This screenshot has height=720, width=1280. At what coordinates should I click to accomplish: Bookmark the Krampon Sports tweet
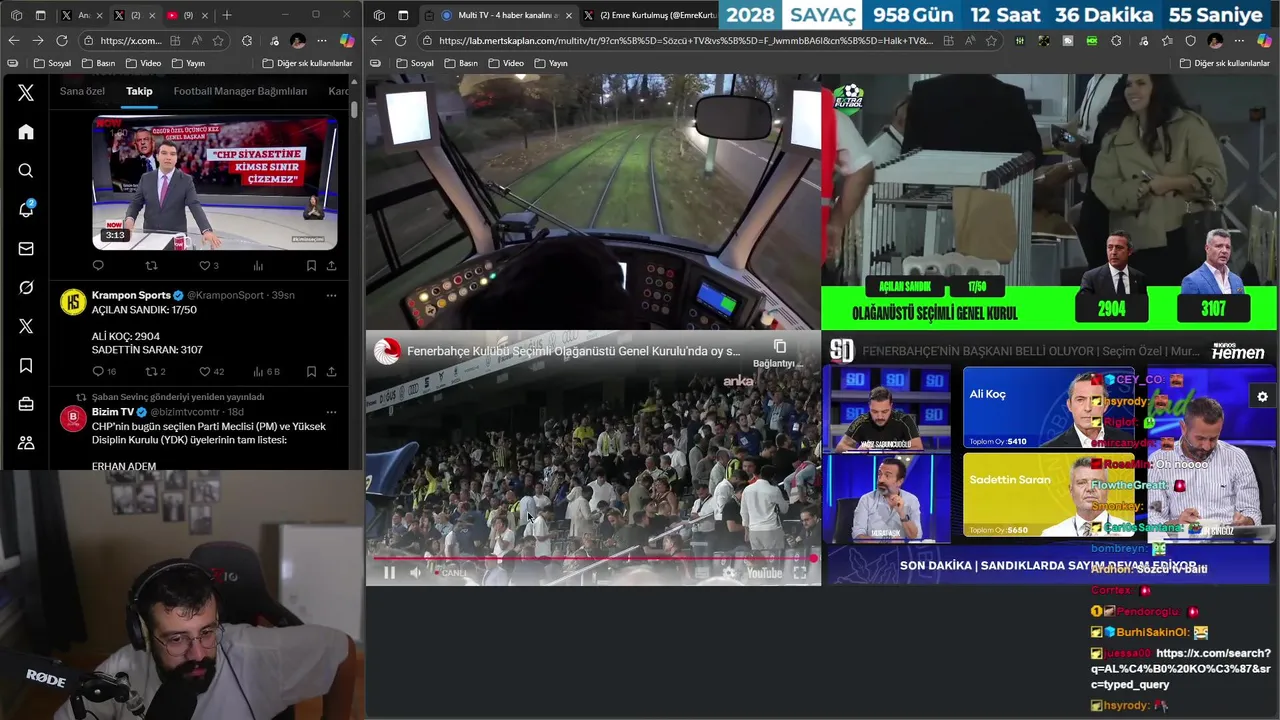click(311, 371)
